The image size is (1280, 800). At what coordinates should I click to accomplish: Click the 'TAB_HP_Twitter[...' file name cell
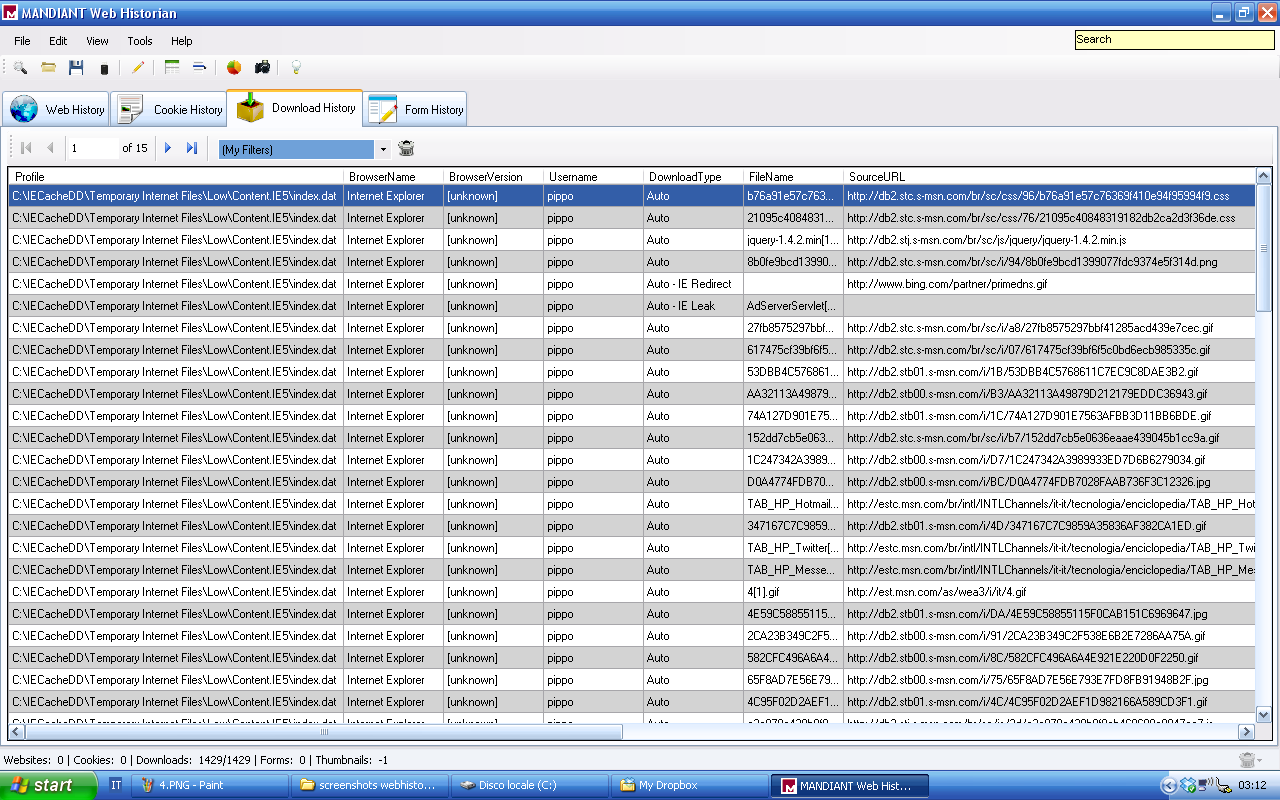pos(793,548)
